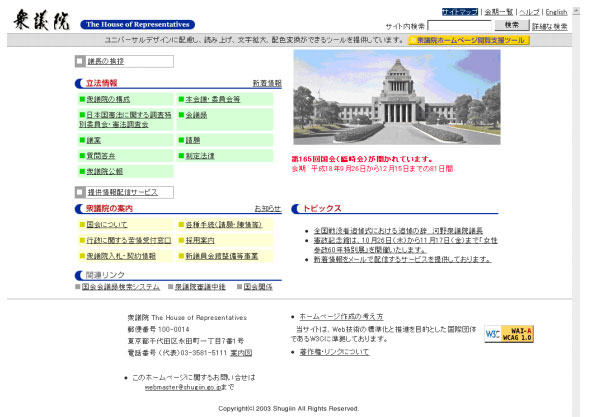Open the 国会関係 link
The height and width of the screenshot is (417, 589).
(x=258, y=287)
